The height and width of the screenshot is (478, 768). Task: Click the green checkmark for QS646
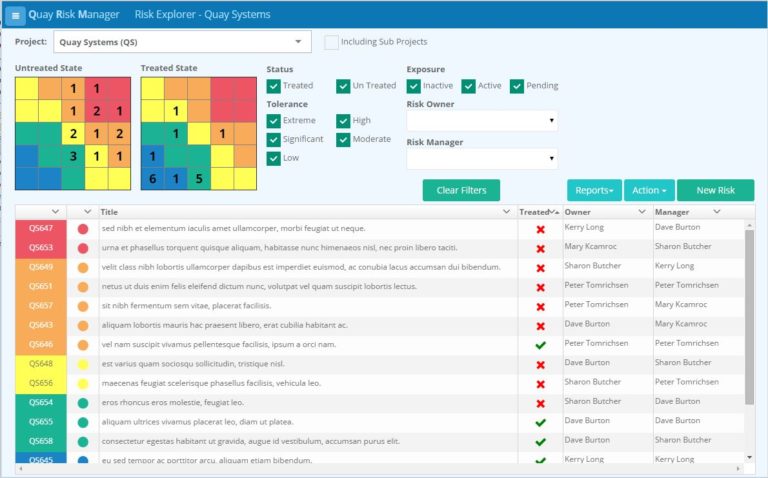(x=540, y=345)
